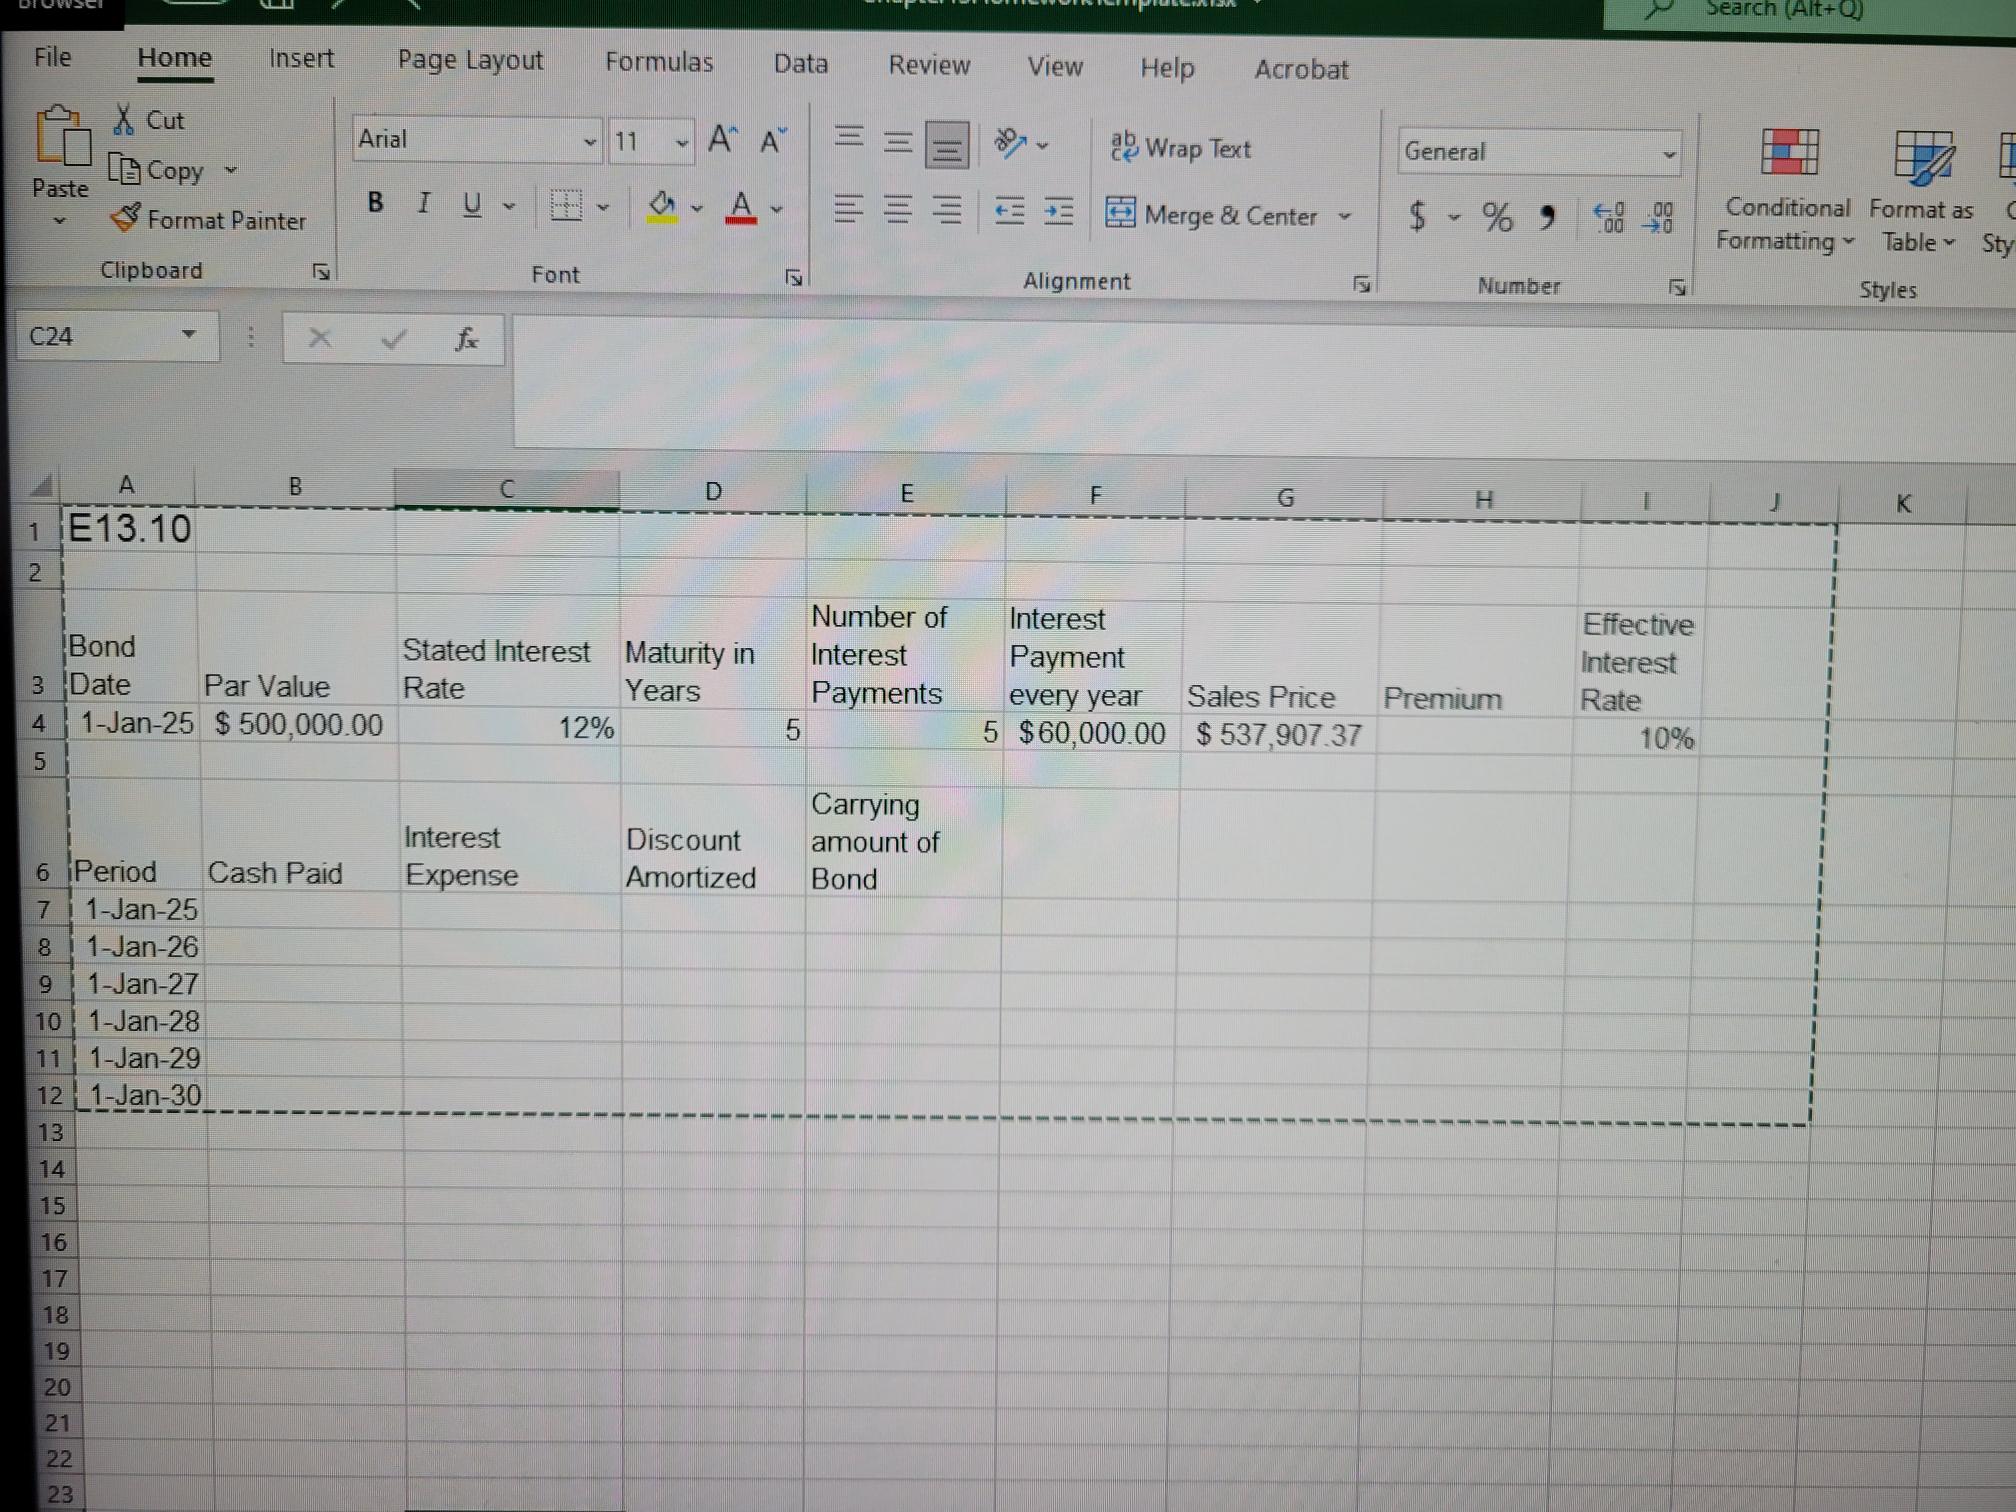Click the Format Painter brush icon

click(x=126, y=218)
